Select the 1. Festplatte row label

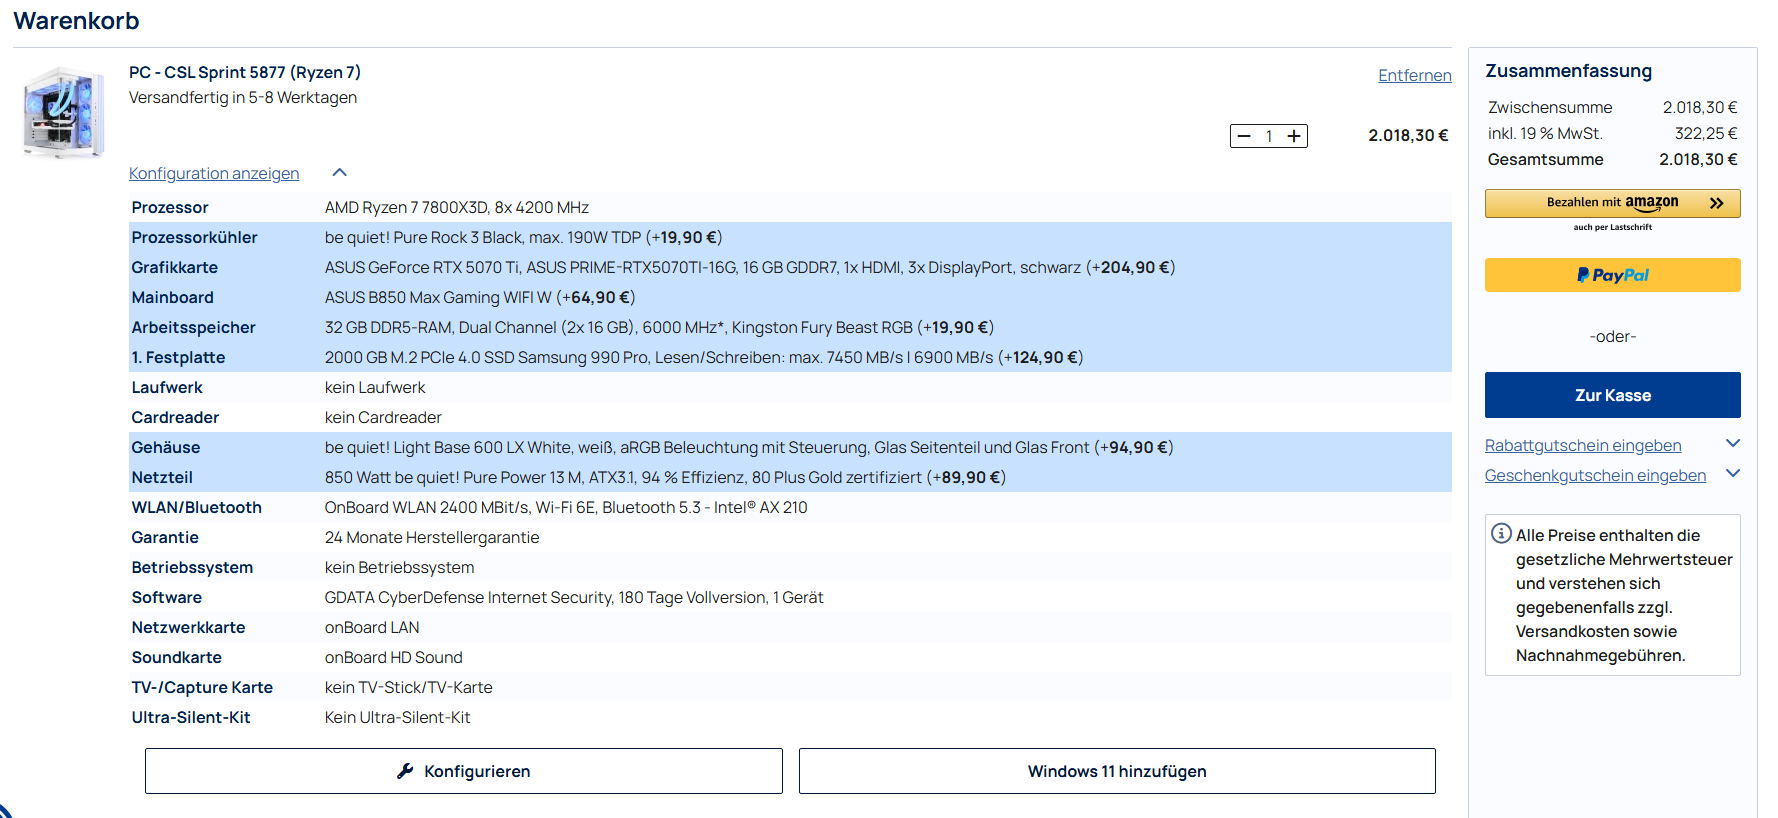coord(178,357)
